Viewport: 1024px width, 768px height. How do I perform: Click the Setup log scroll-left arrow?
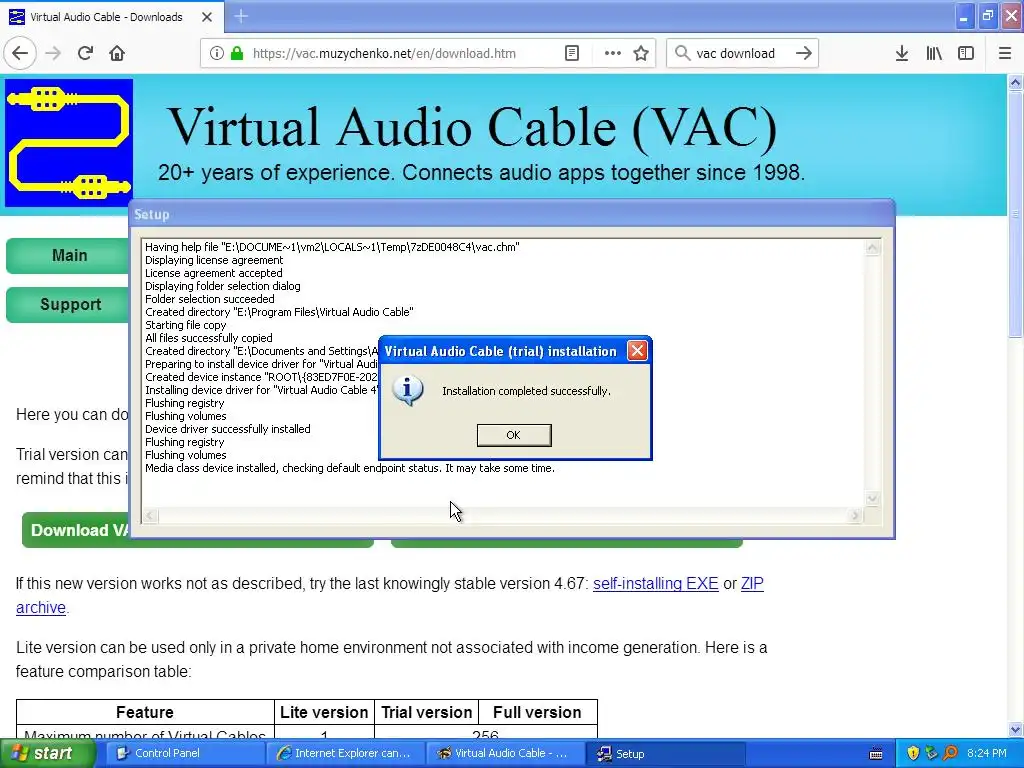(150, 515)
